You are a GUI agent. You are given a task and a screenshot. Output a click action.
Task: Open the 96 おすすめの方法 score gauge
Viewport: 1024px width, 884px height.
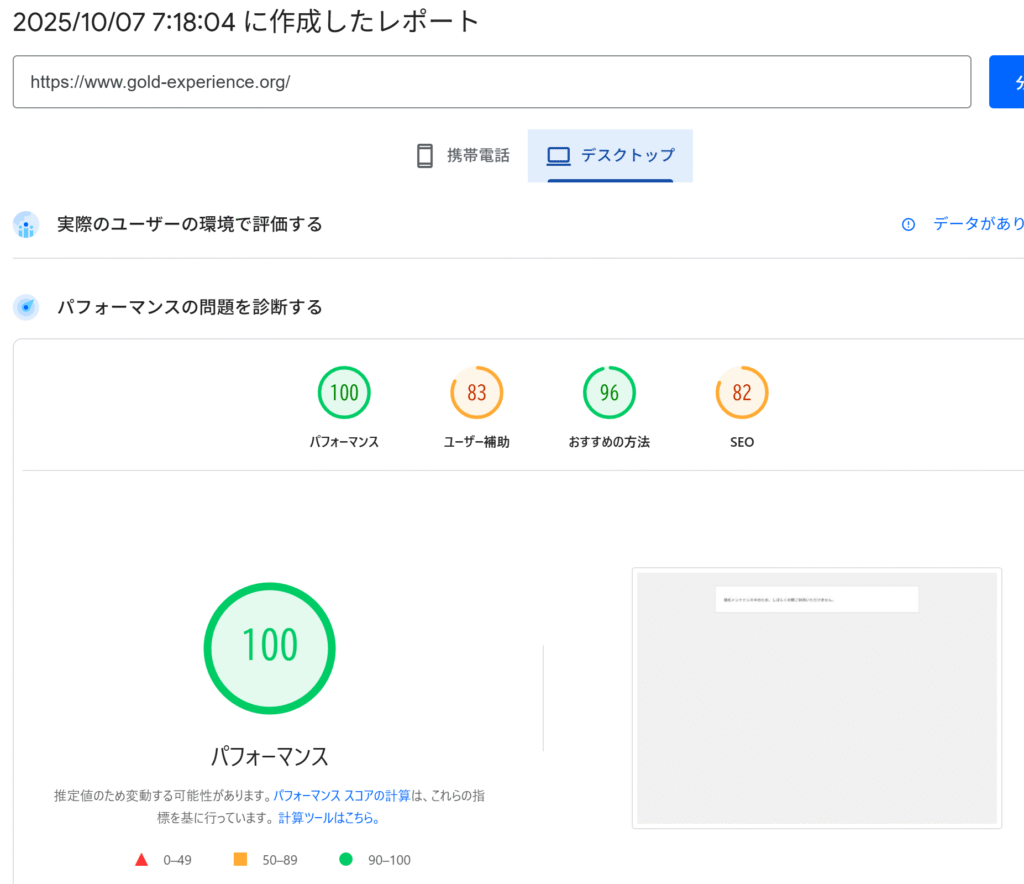[x=609, y=393]
